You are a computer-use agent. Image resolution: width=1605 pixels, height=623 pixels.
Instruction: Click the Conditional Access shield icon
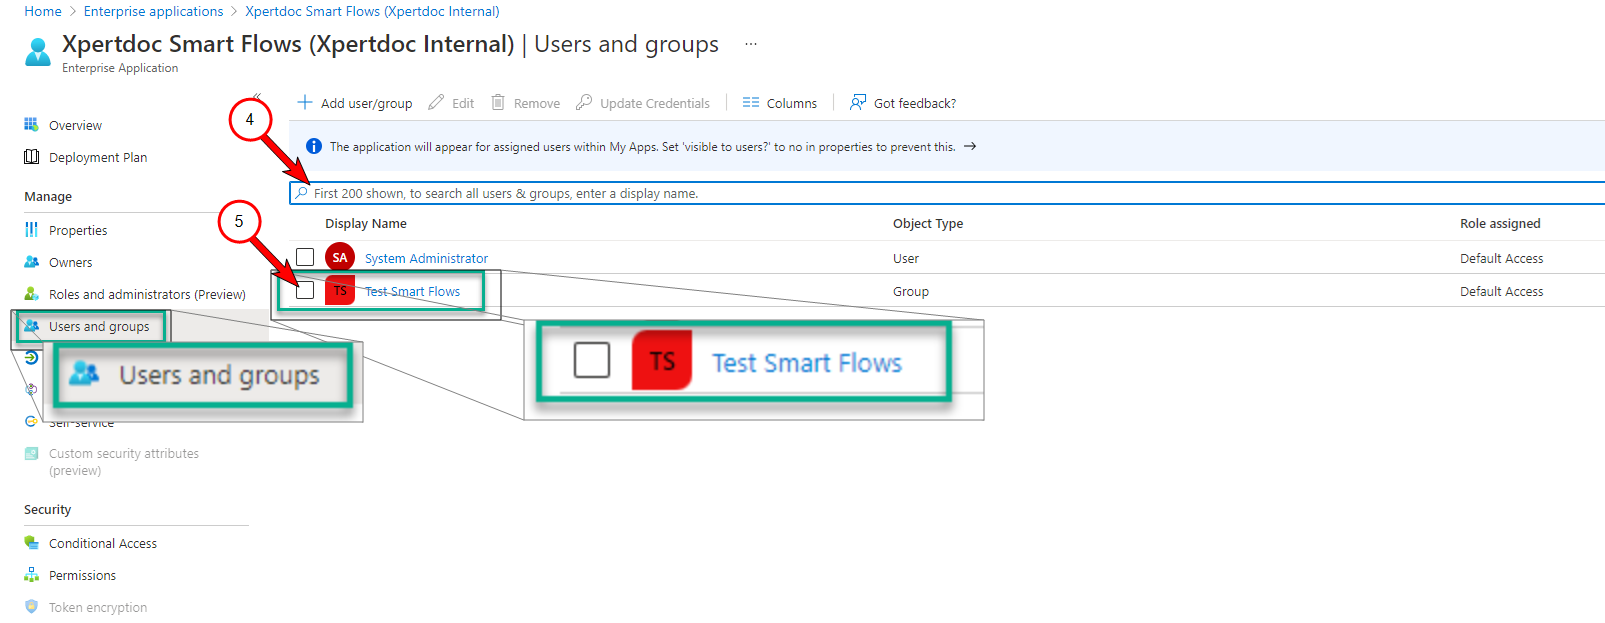pos(31,543)
